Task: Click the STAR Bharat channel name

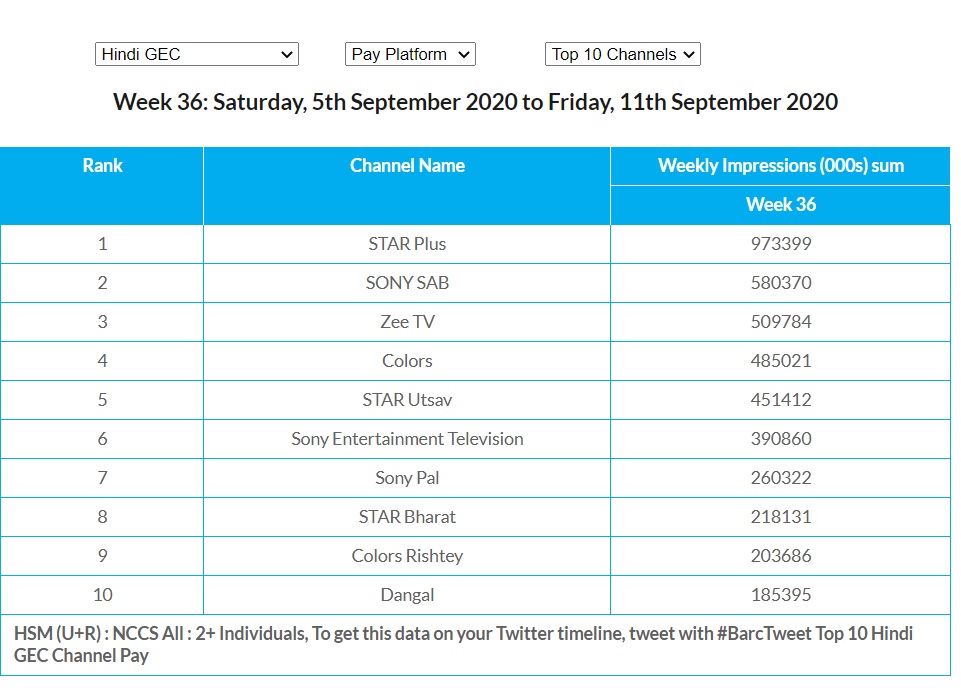Action: coord(407,517)
